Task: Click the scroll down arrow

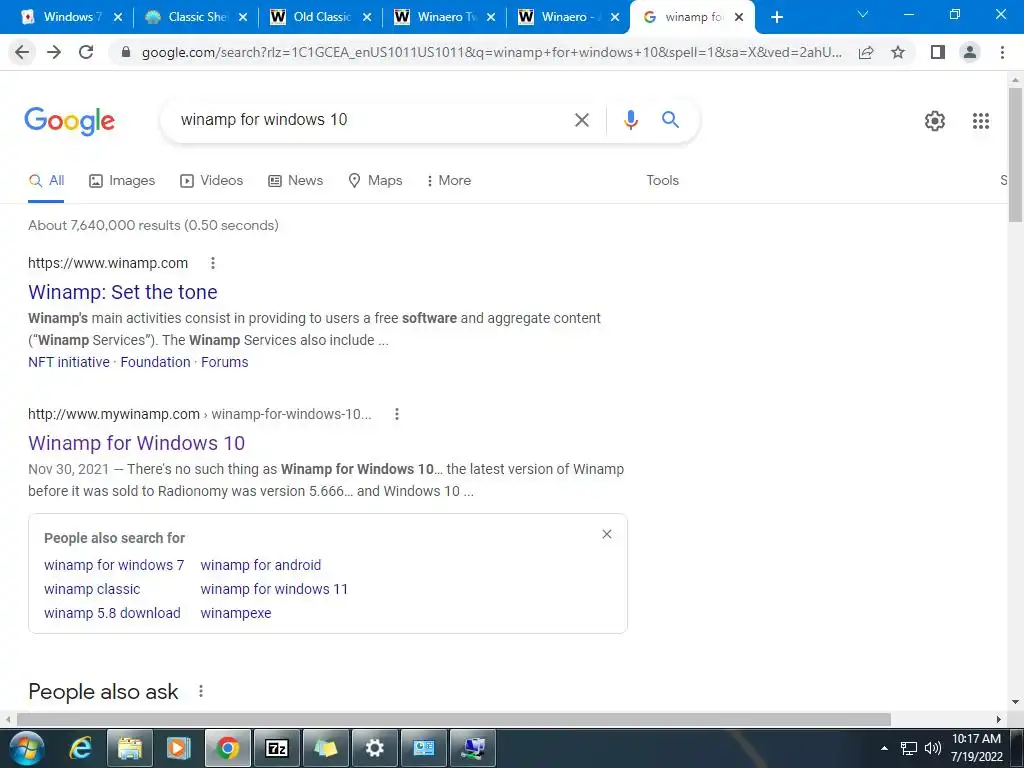Action: [x=1015, y=703]
